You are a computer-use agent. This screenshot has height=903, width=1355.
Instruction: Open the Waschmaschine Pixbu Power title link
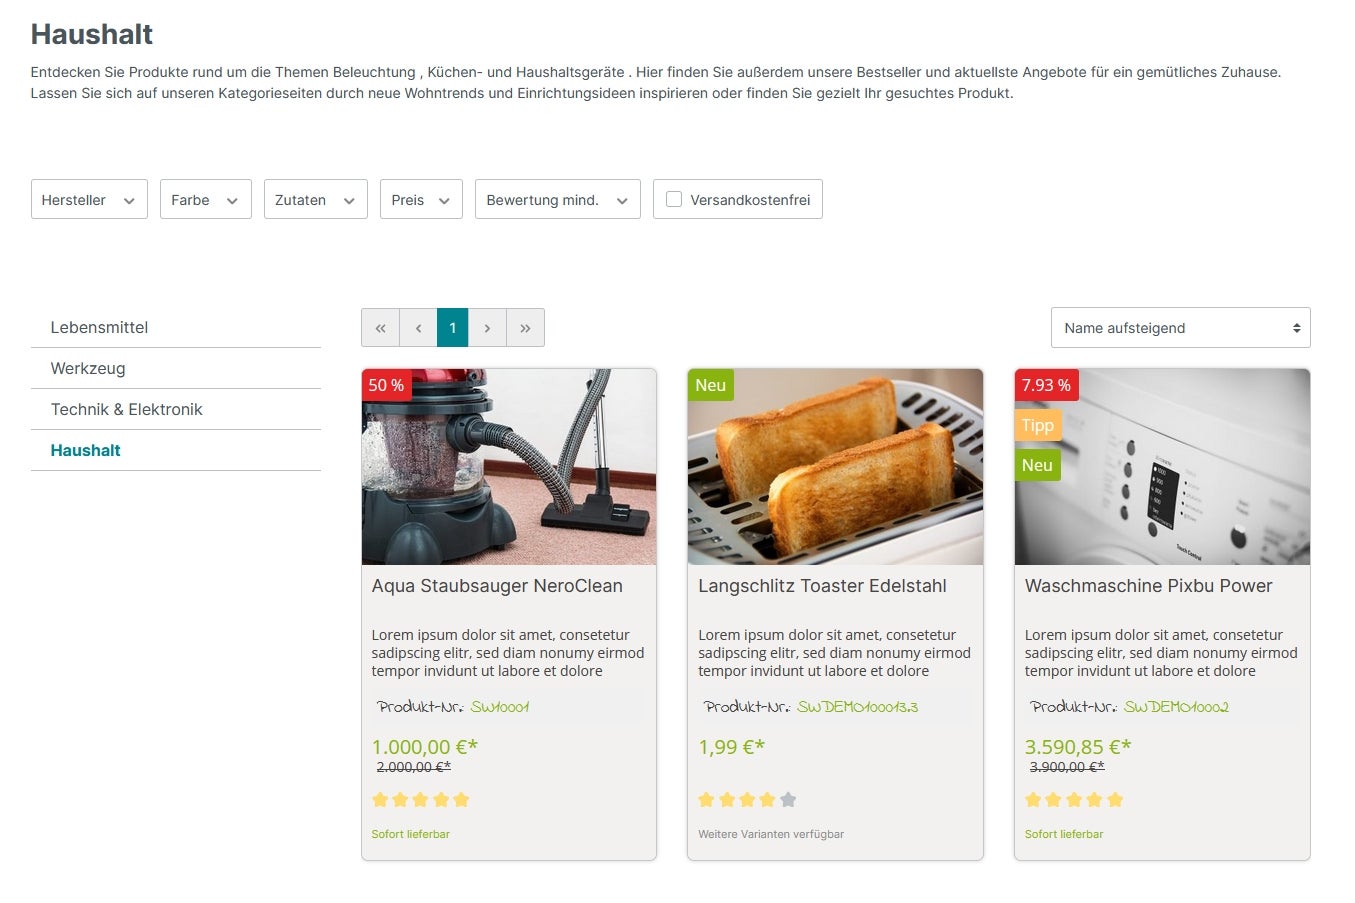click(x=1148, y=586)
